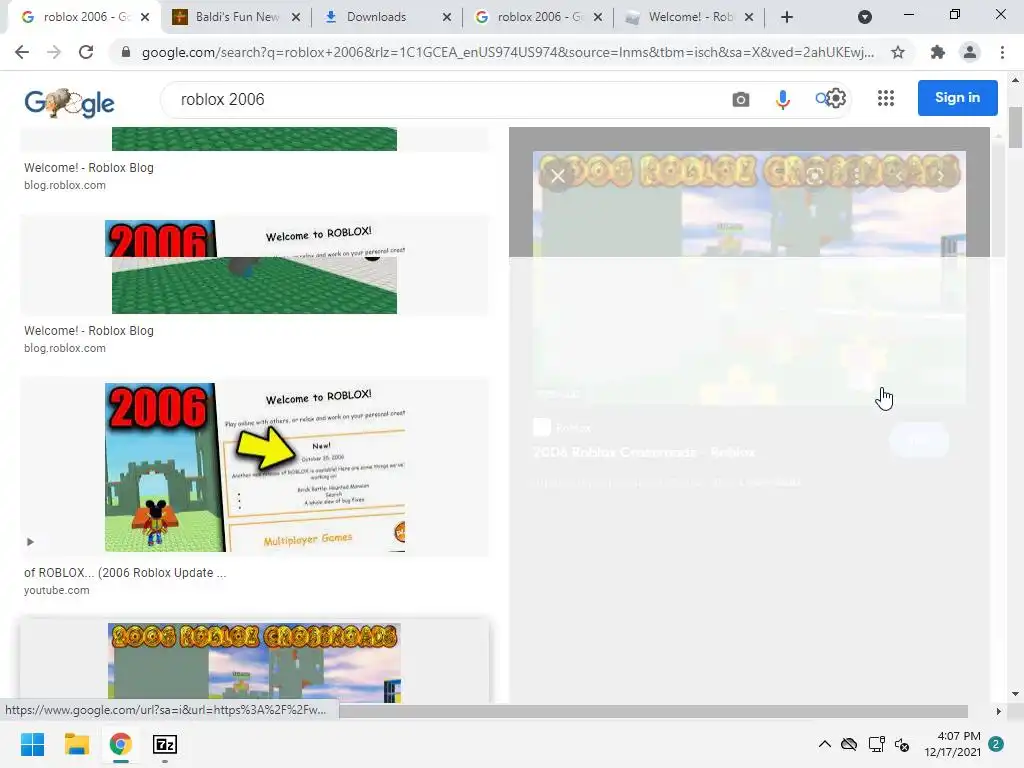This screenshot has width=1024, height=768.
Task: Open the notification center badge
Action: (996, 744)
